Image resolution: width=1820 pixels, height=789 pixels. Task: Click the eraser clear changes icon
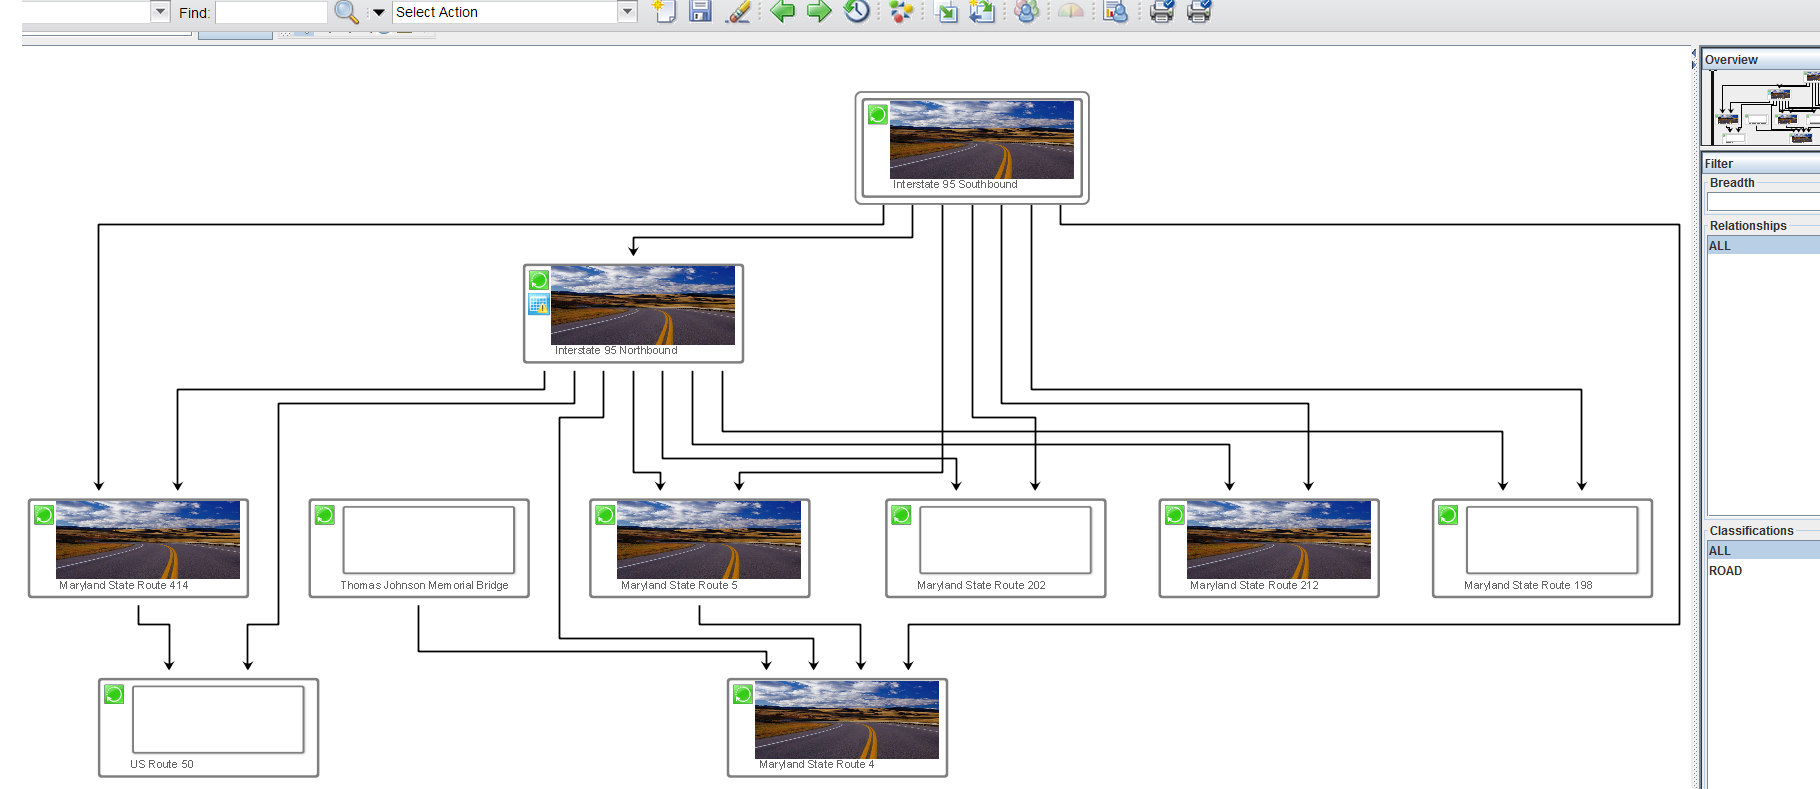(738, 12)
